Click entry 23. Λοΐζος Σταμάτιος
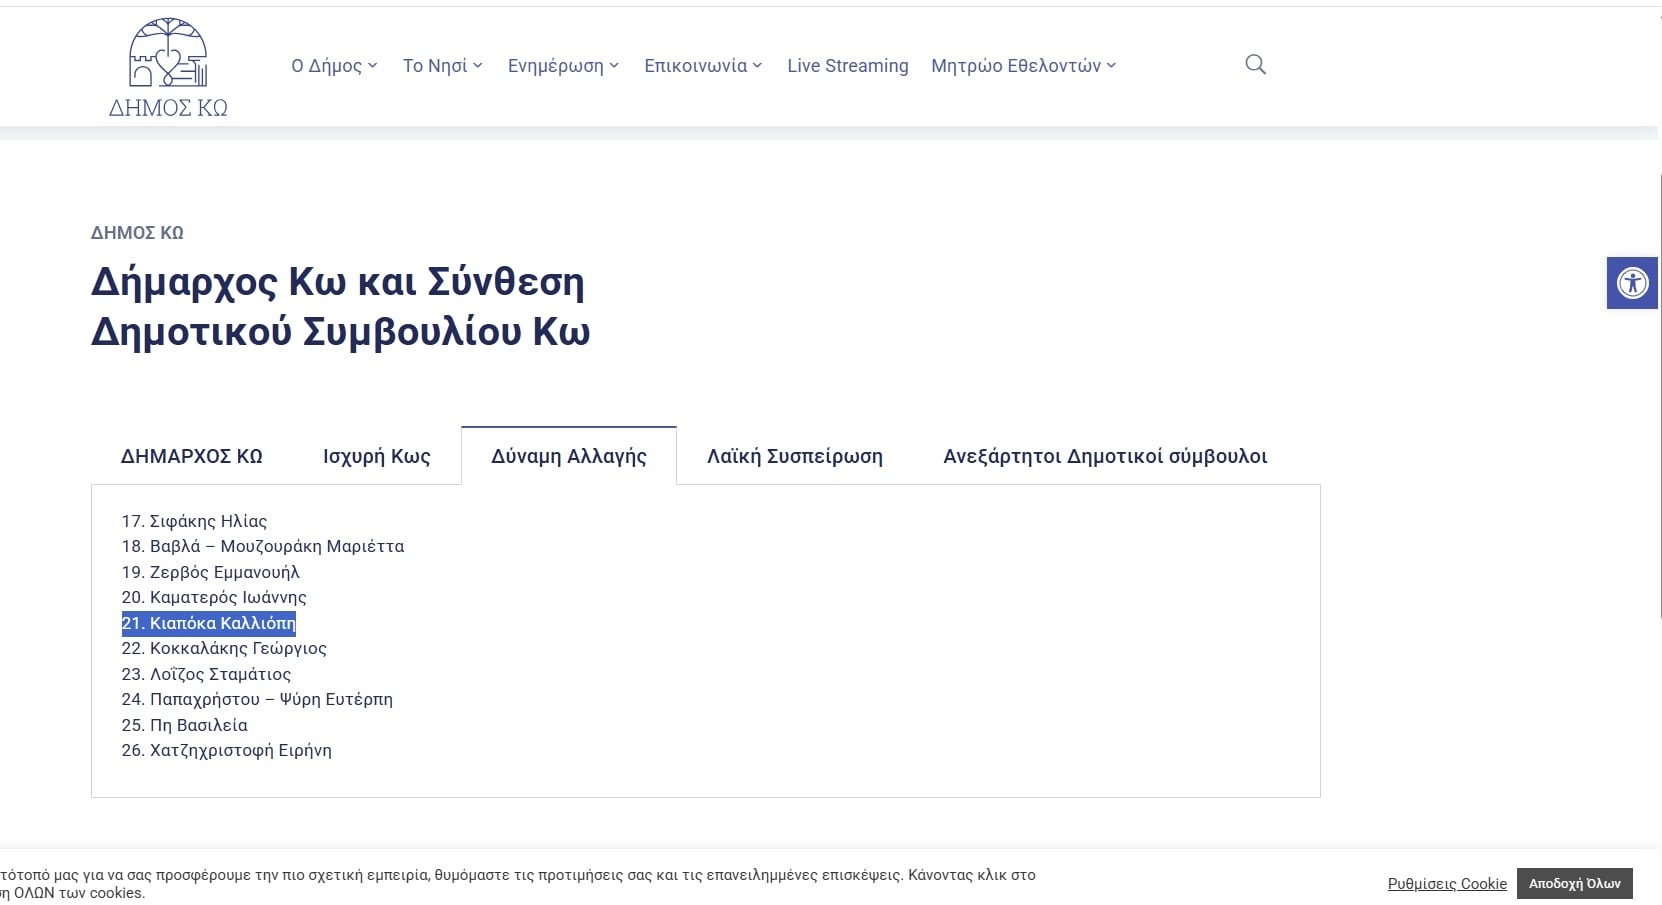The height and width of the screenshot is (905, 1662). pyautogui.click(x=206, y=674)
